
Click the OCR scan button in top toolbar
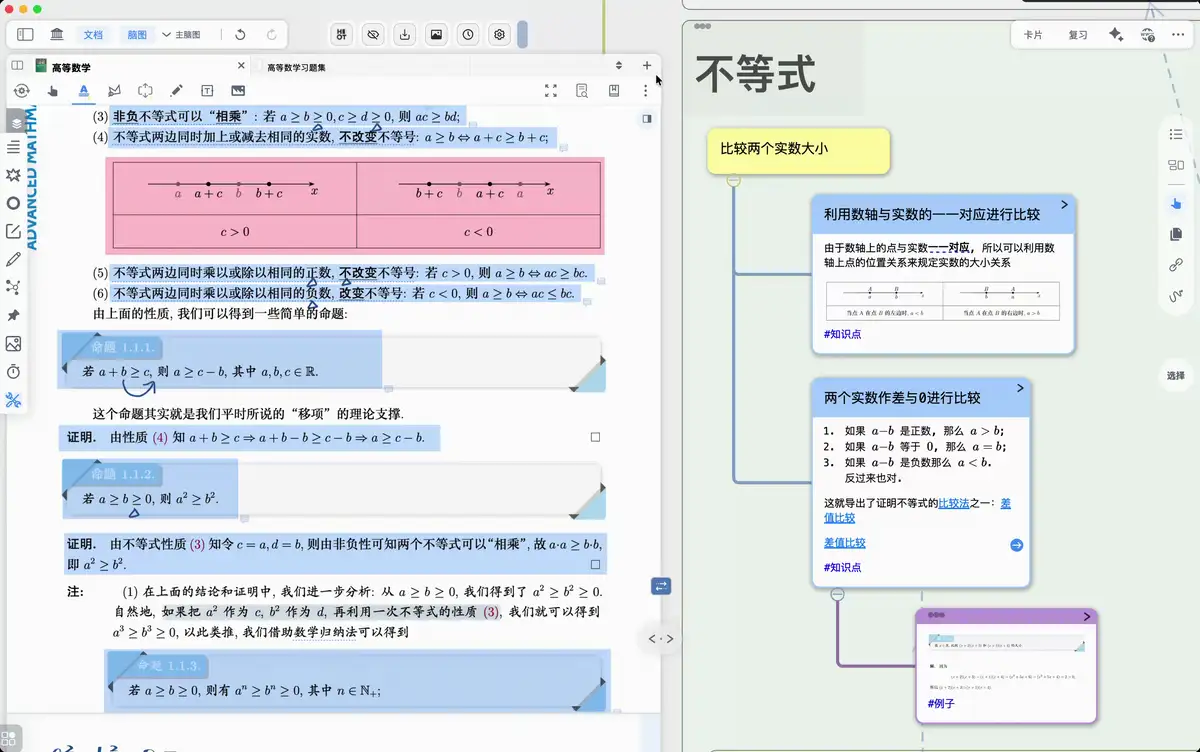(x=342, y=34)
